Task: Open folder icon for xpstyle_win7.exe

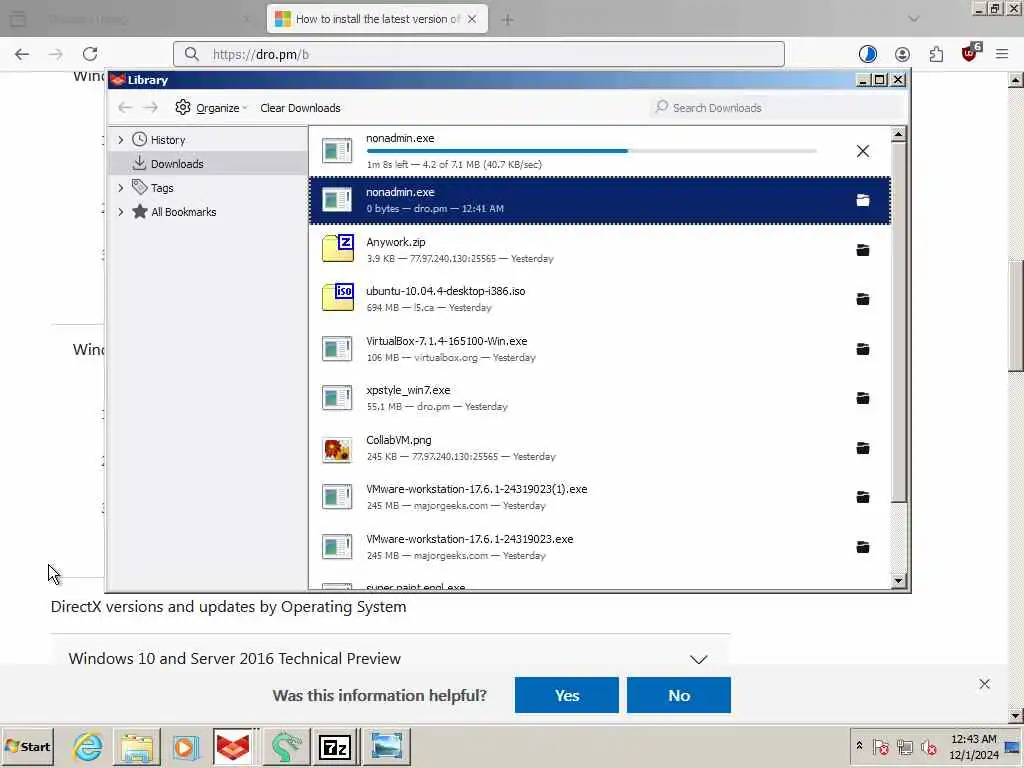Action: point(863,398)
